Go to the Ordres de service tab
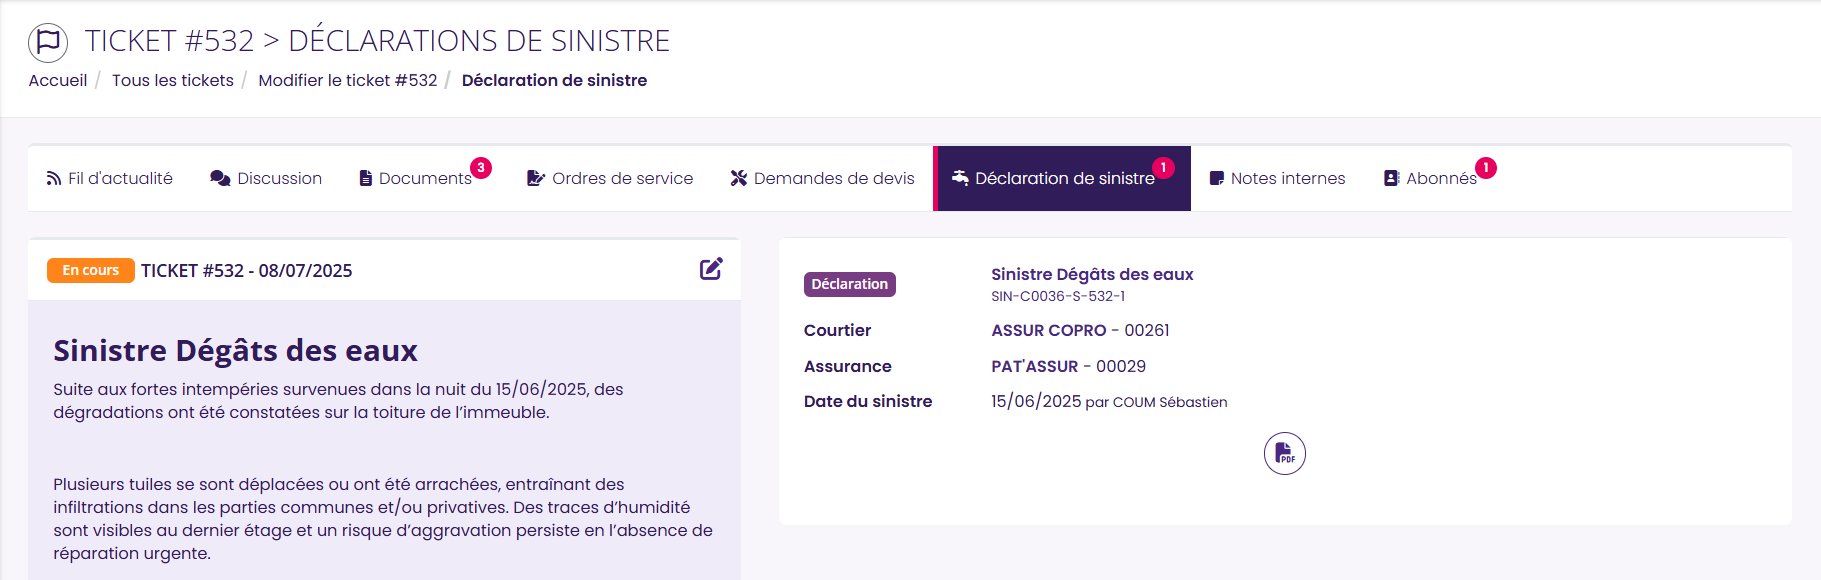 (610, 178)
